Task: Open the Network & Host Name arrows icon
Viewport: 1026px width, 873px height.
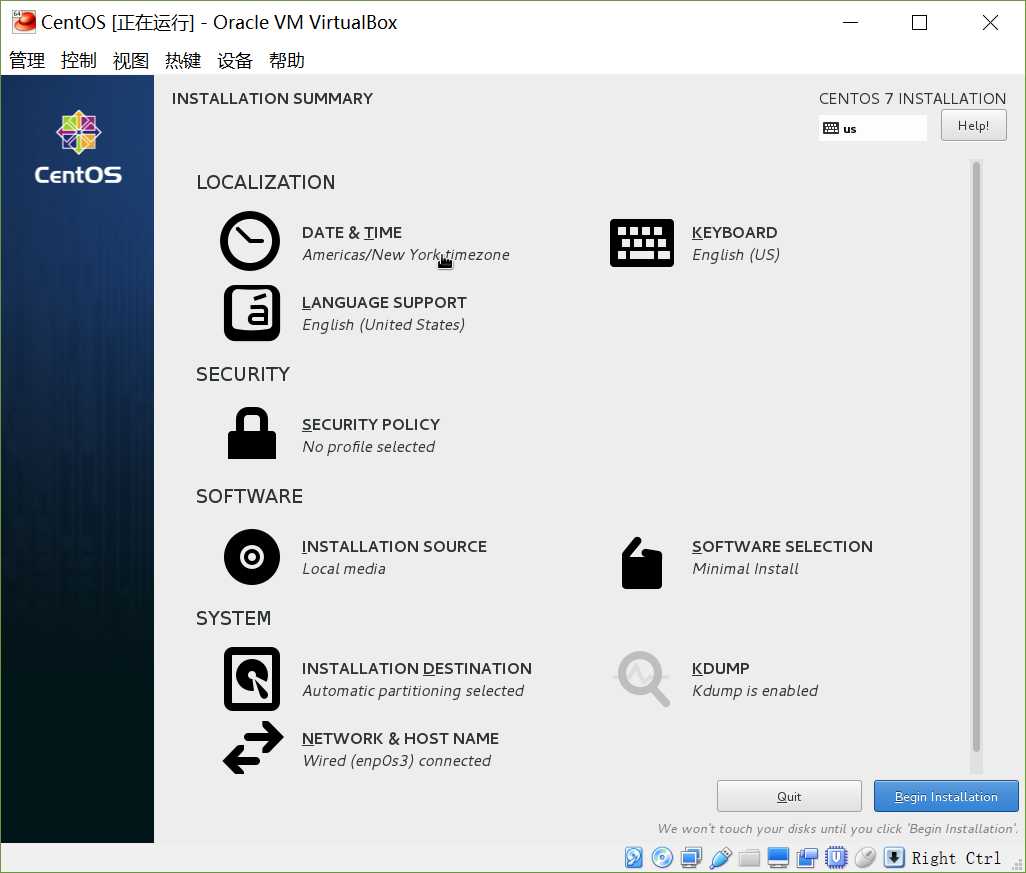Action: click(253, 748)
